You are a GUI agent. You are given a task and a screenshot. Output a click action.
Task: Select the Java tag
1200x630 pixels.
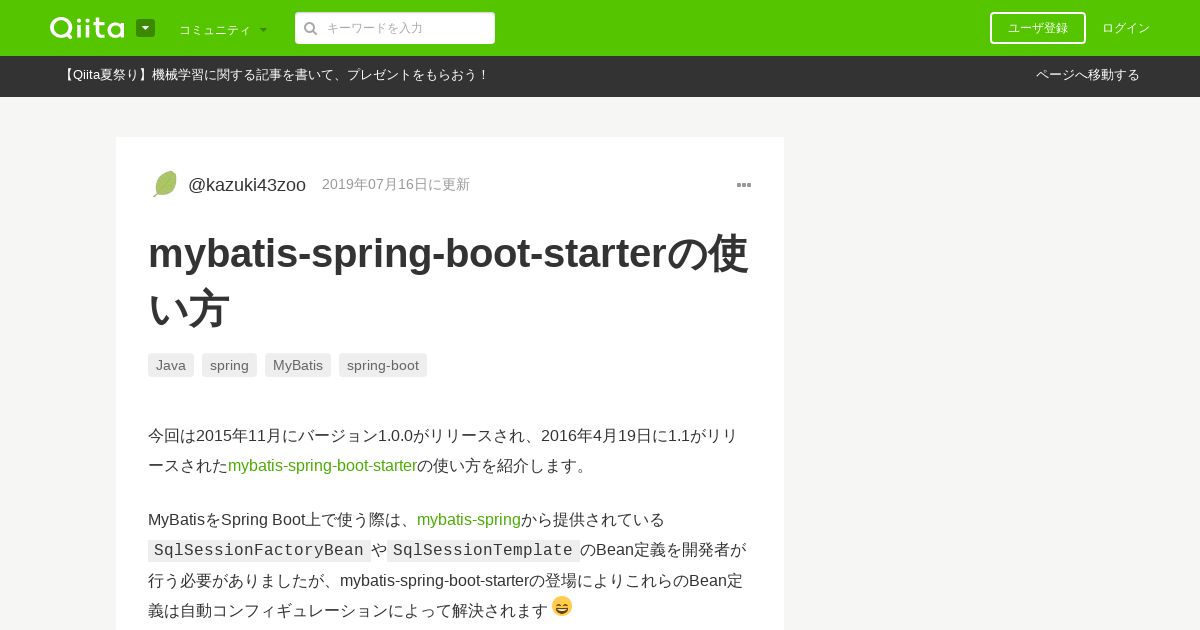171,365
